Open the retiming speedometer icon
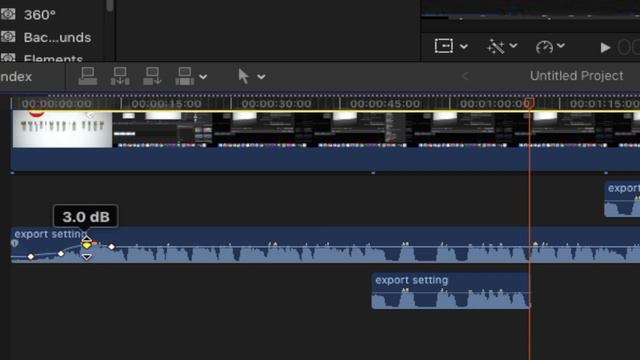Image resolution: width=640 pixels, height=360 pixels. tap(544, 47)
